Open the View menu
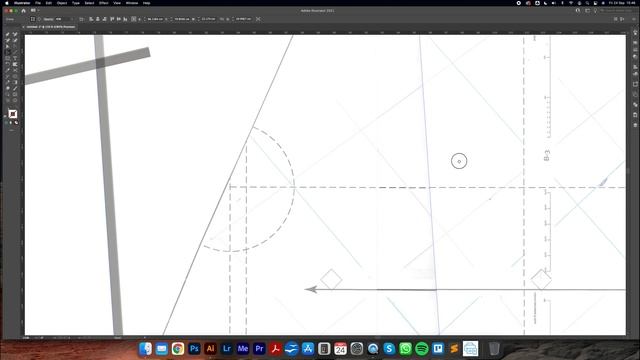 point(117,3)
